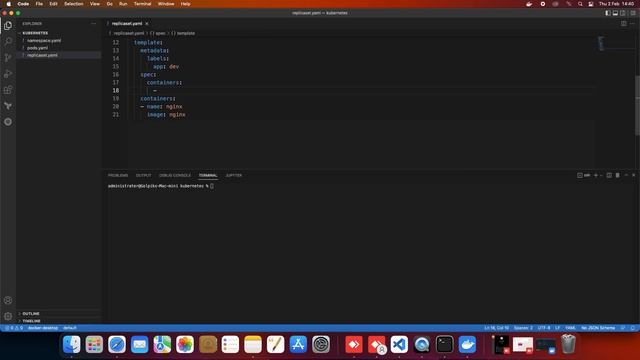Focus the terminal prompt input

click(212, 186)
